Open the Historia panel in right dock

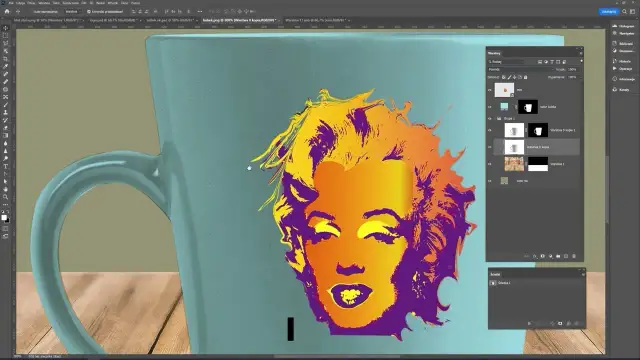click(x=623, y=61)
